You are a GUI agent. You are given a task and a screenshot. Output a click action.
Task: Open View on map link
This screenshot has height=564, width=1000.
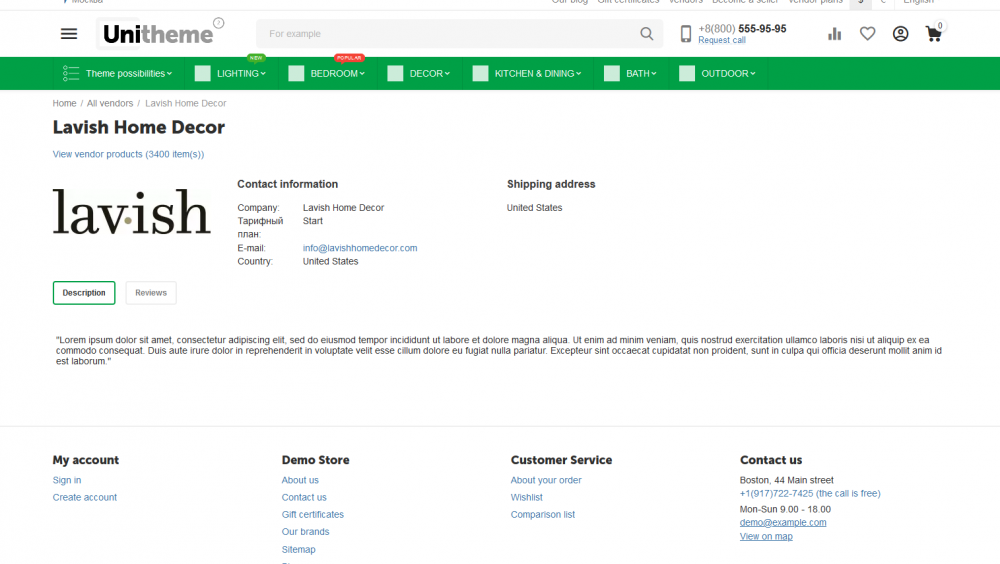[766, 536]
